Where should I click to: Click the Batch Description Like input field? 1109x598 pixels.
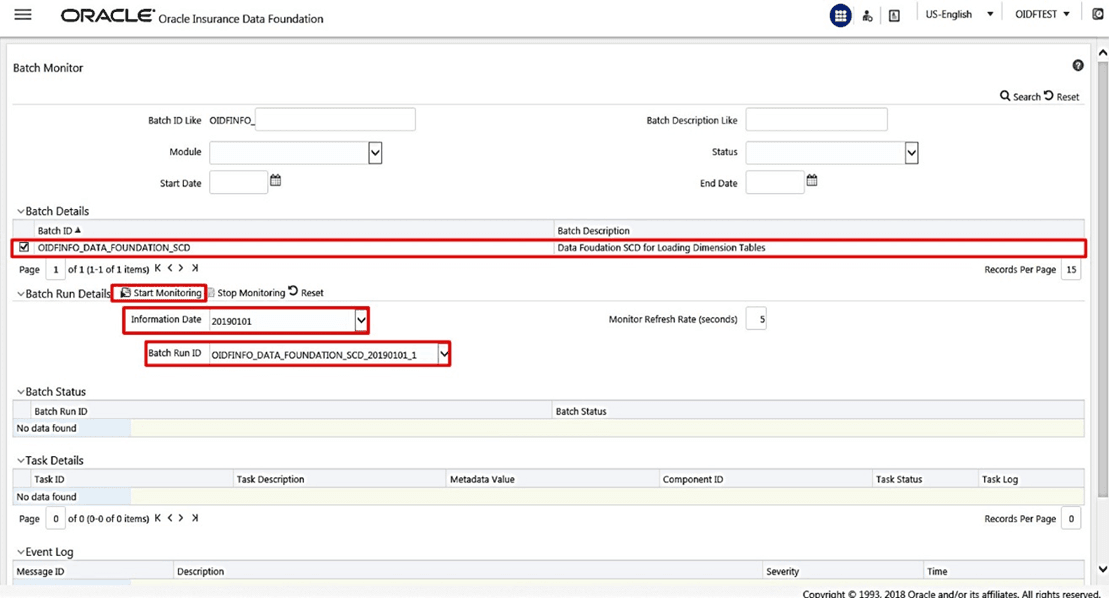(x=816, y=119)
